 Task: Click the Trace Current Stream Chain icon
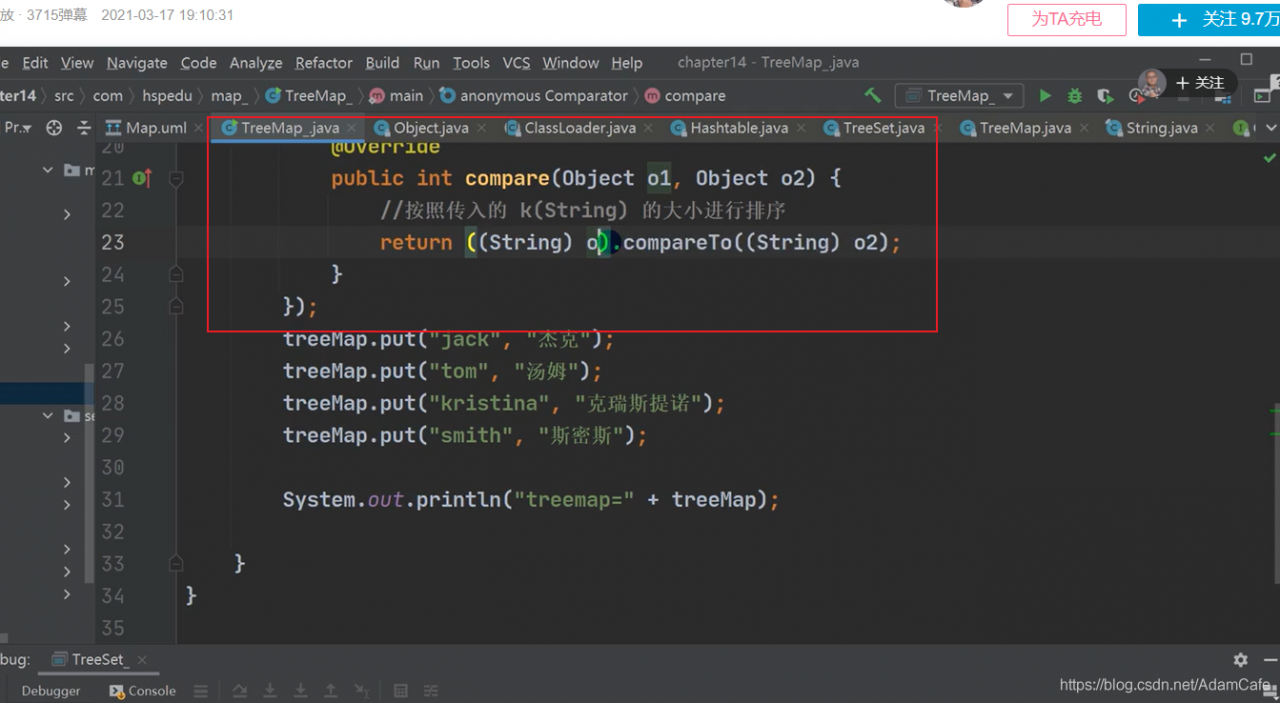pos(431,691)
